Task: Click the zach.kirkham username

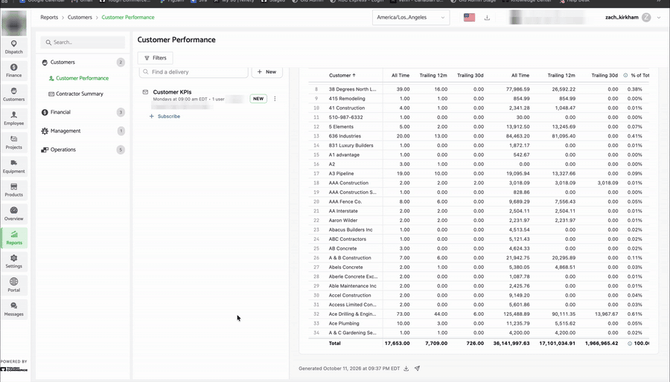Action: pos(622,18)
